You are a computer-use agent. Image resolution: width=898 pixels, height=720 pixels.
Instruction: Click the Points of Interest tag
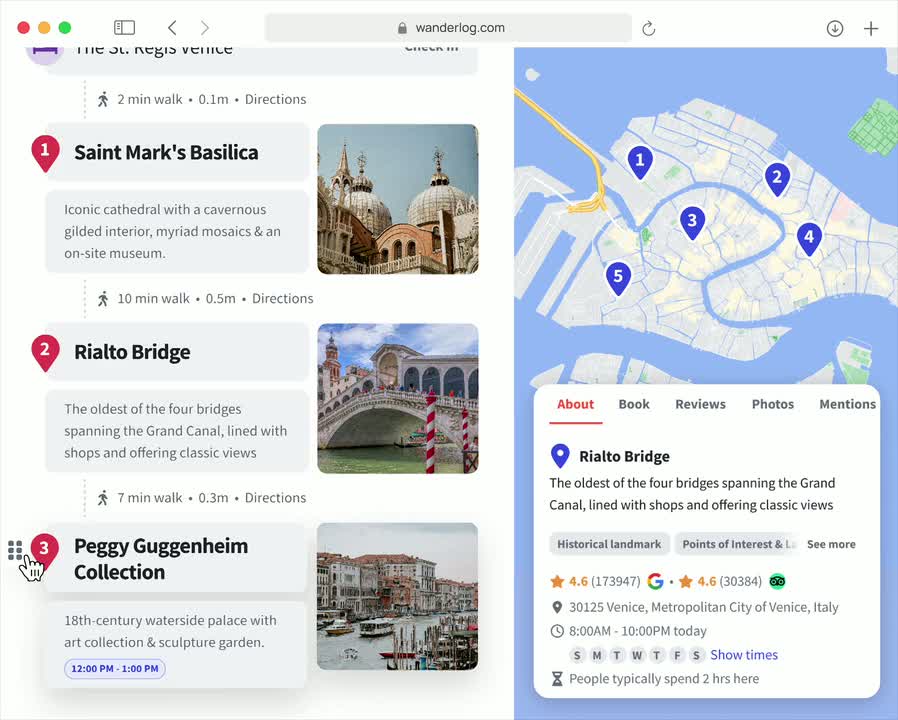click(737, 544)
